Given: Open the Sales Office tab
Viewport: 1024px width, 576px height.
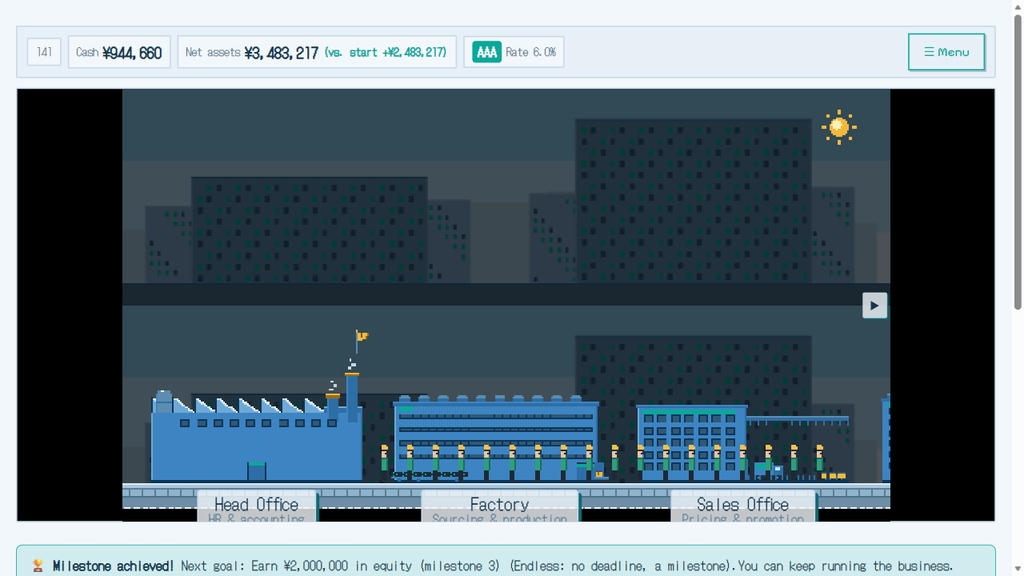Looking at the screenshot, I should pyautogui.click(x=743, y=506).
